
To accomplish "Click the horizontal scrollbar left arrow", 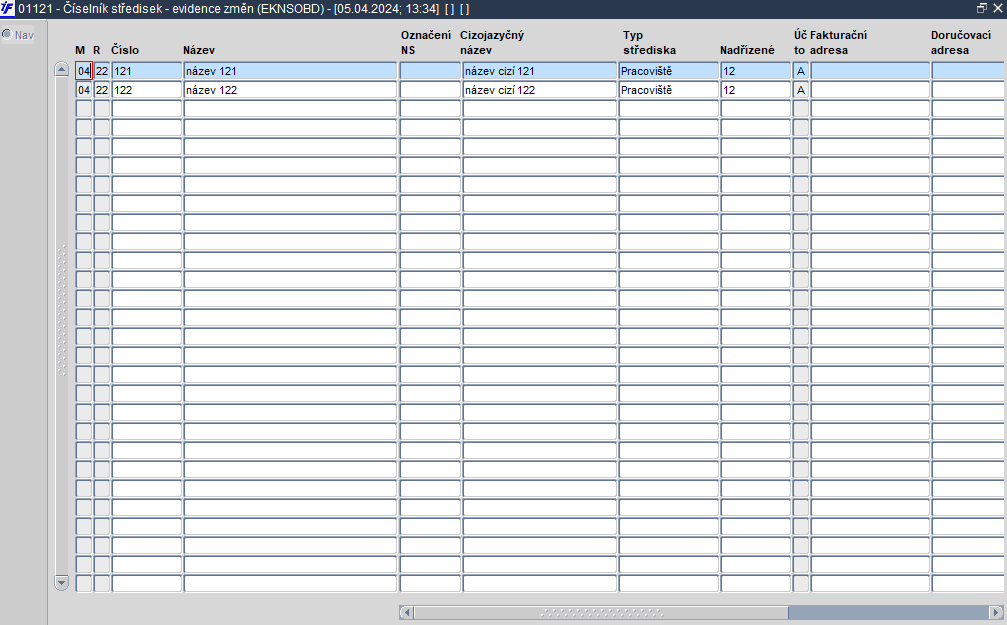I will [407, 612].
